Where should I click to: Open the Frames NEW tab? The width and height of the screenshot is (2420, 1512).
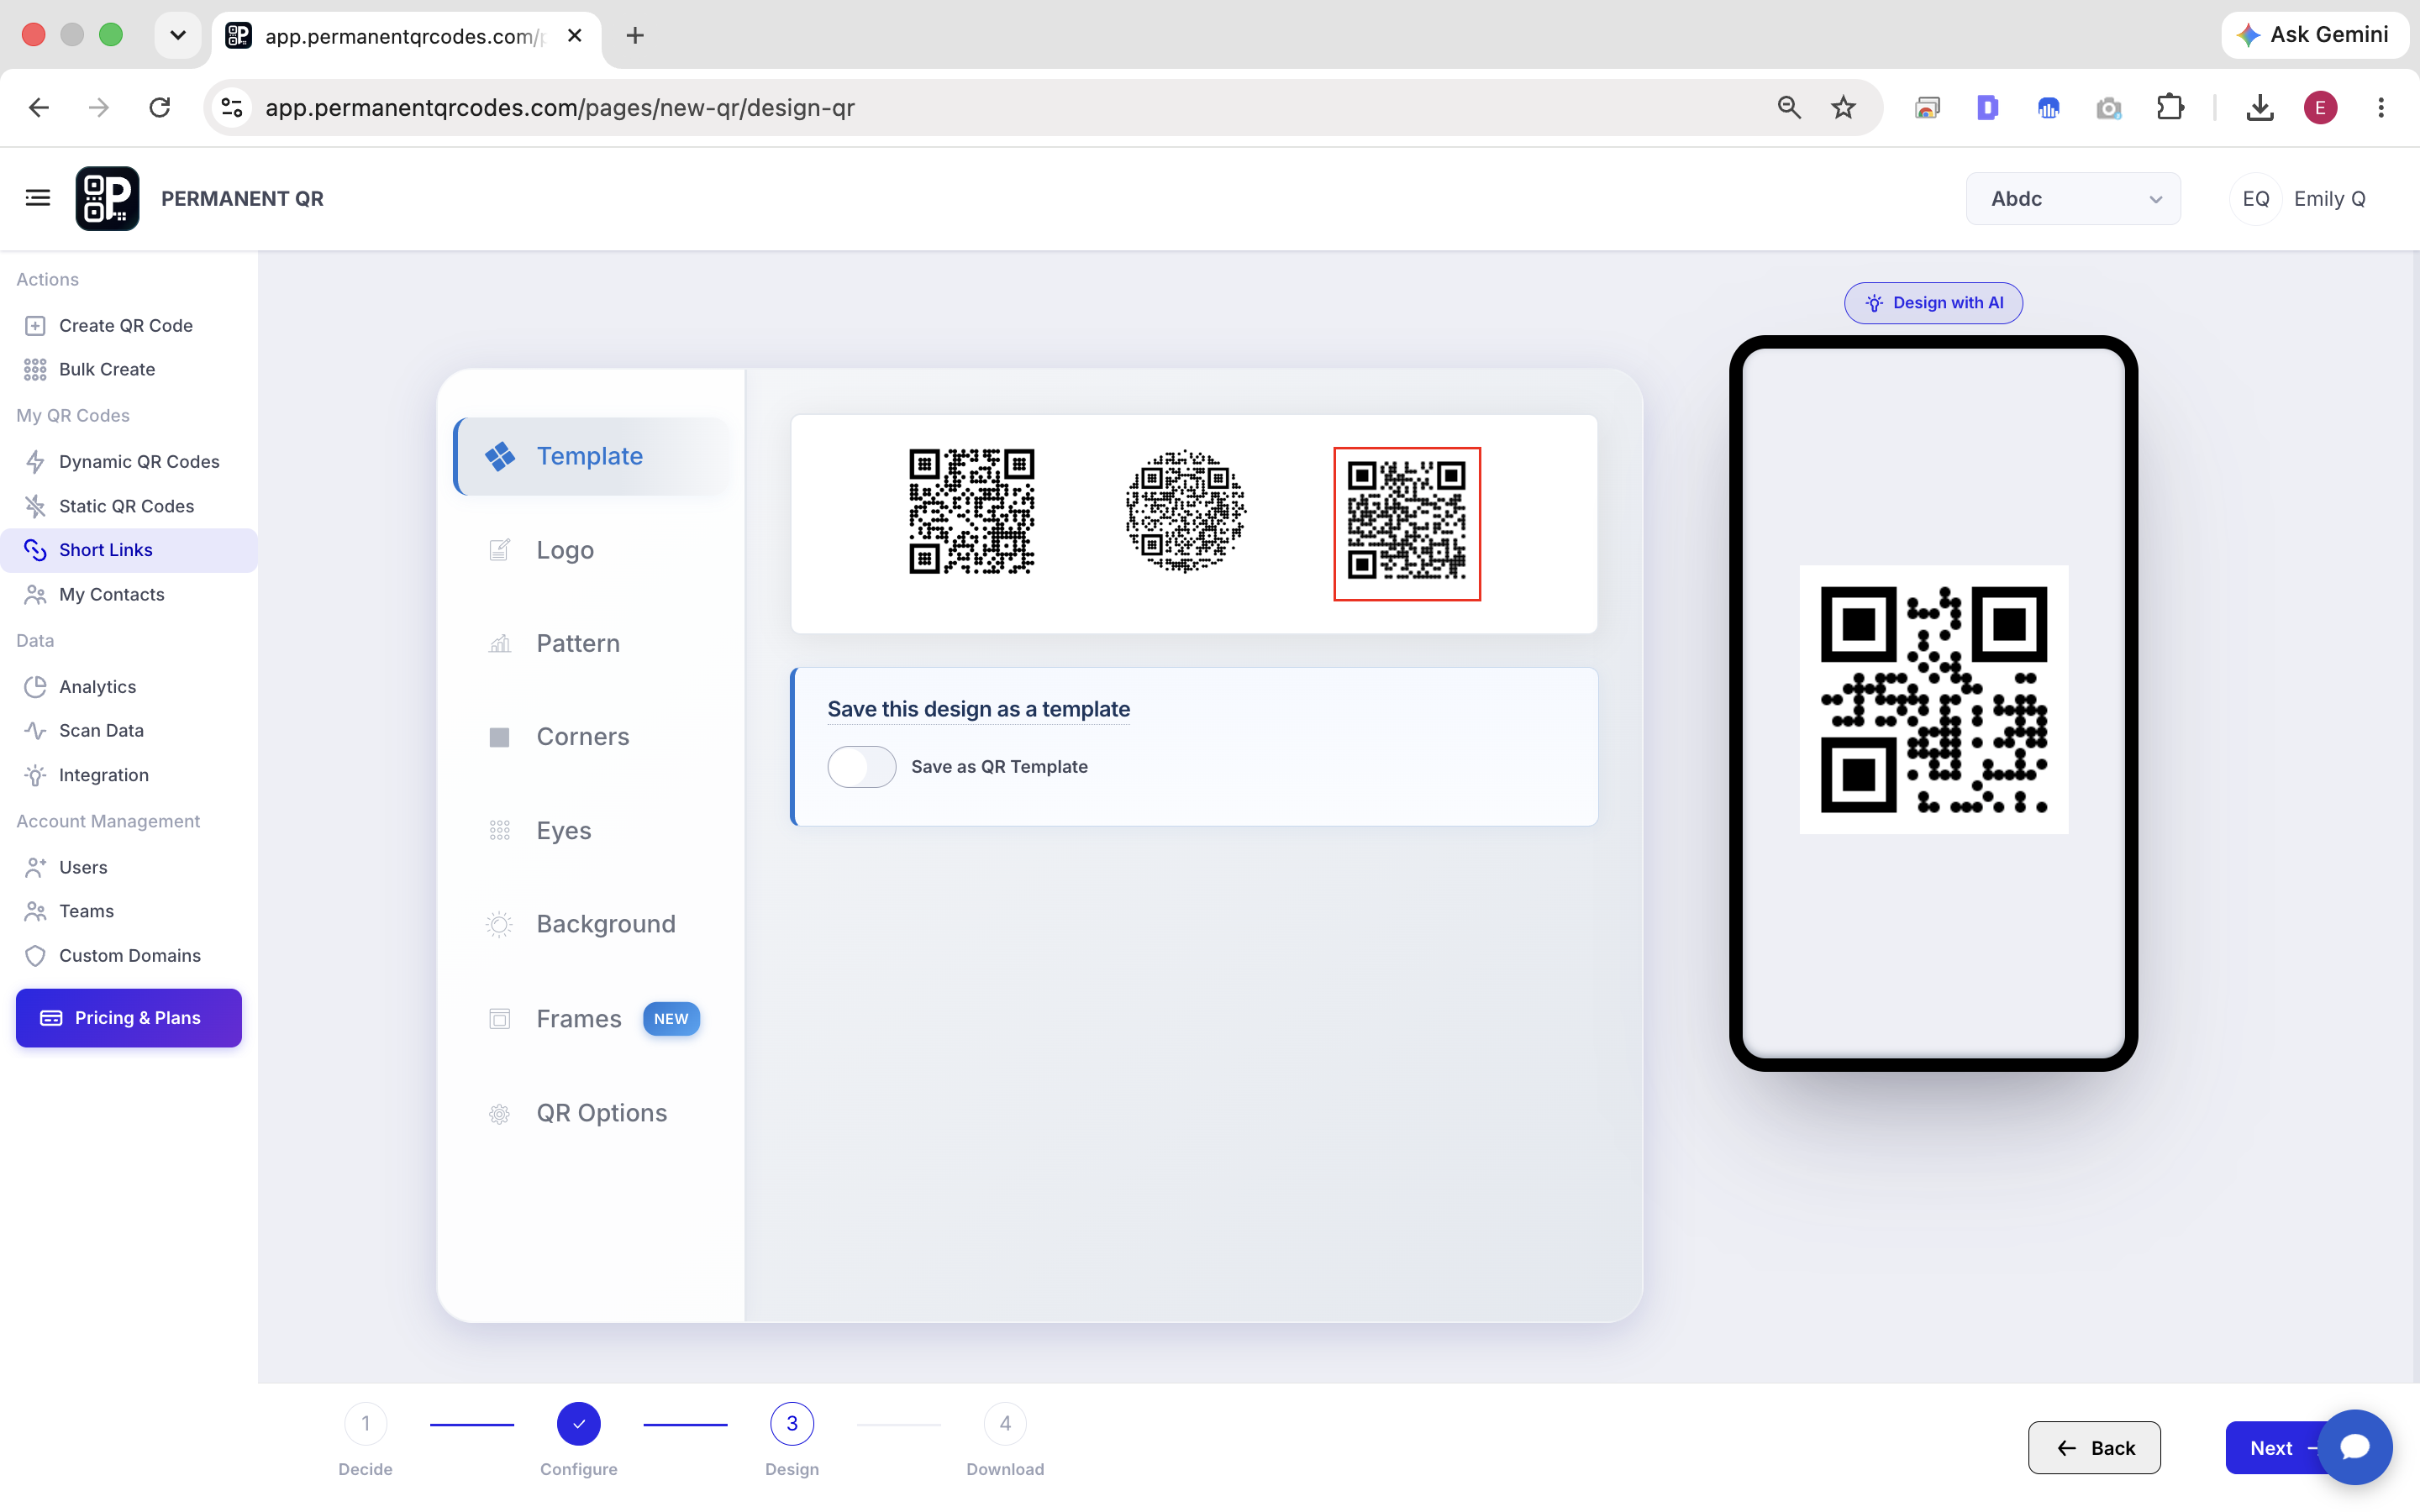tap(592, 1019)
